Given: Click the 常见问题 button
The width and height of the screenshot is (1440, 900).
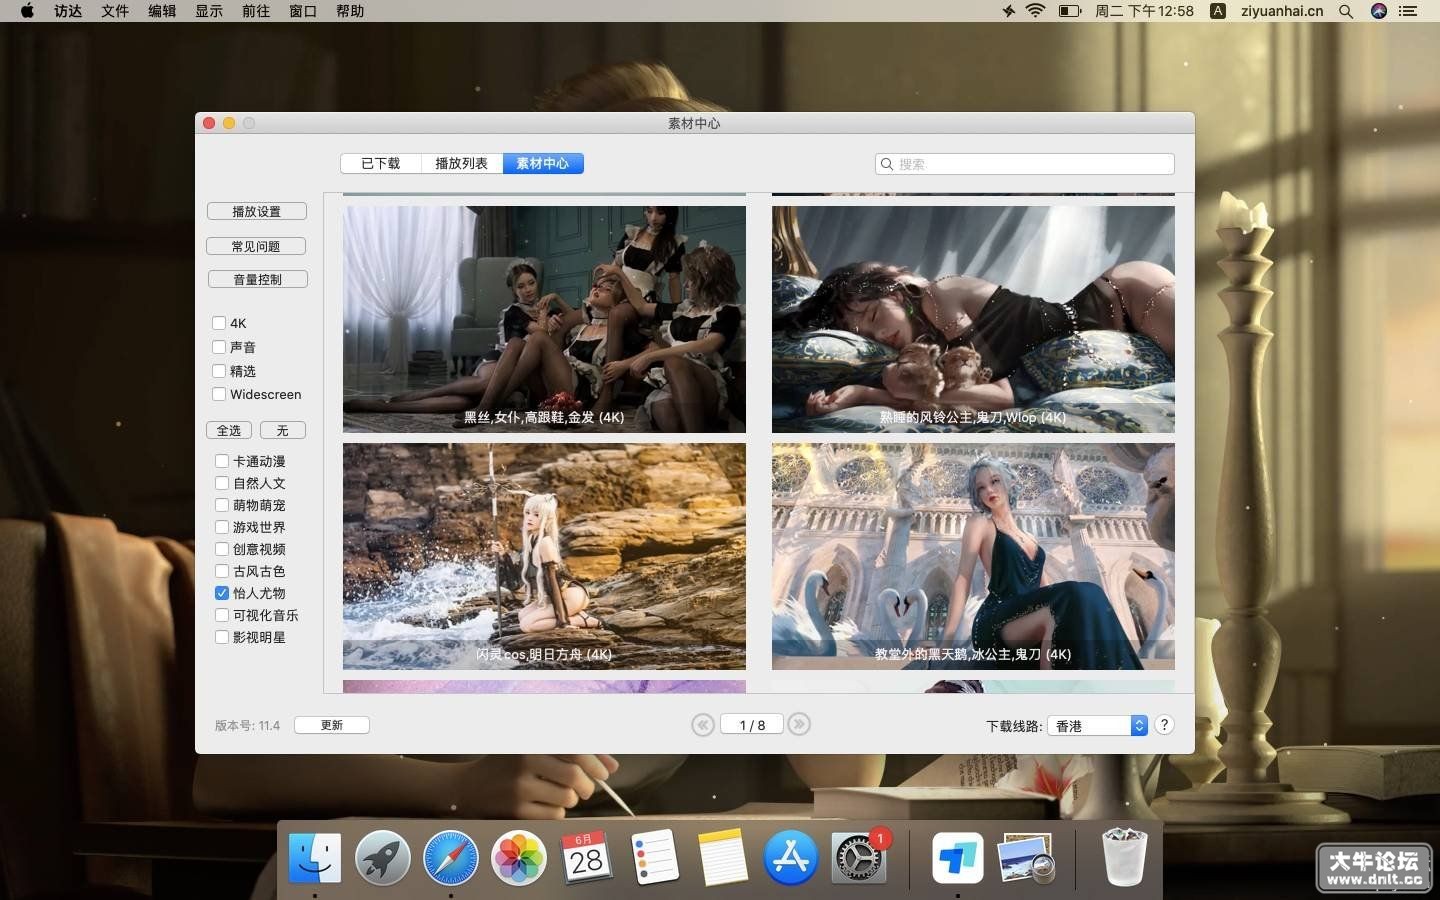Looking at the screenshot, I should [x=256, y=246].
